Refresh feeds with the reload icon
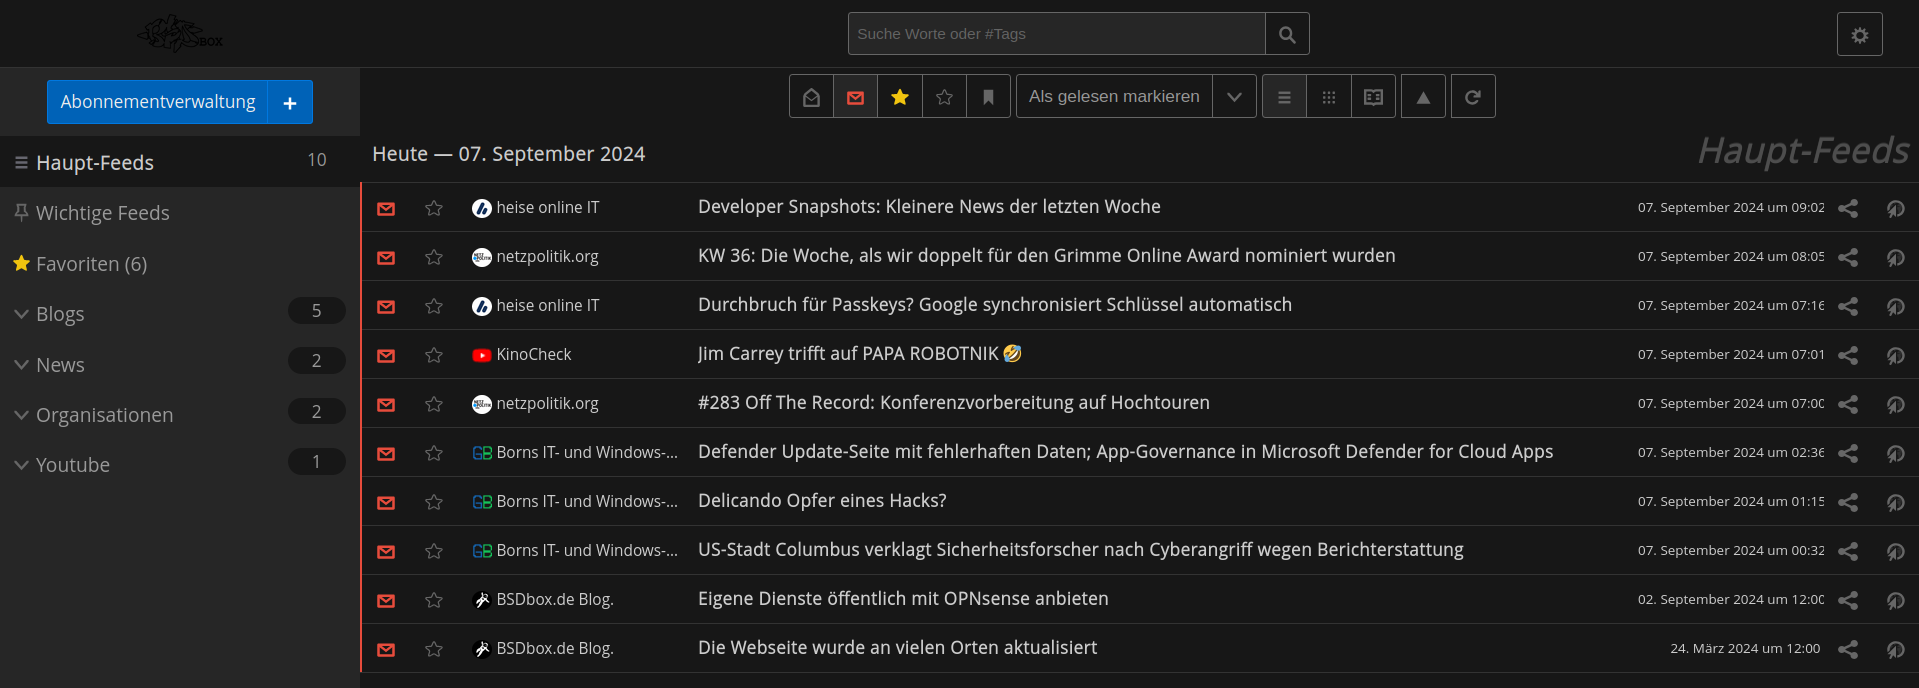 1472,97
